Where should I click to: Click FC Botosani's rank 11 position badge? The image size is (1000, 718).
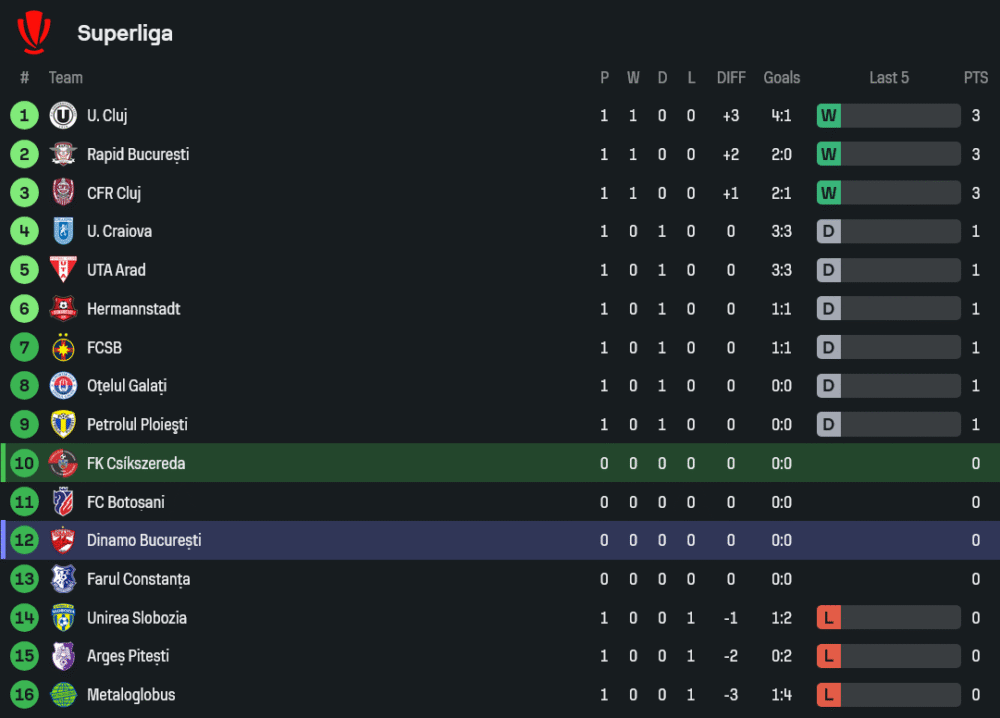[25, 502]
